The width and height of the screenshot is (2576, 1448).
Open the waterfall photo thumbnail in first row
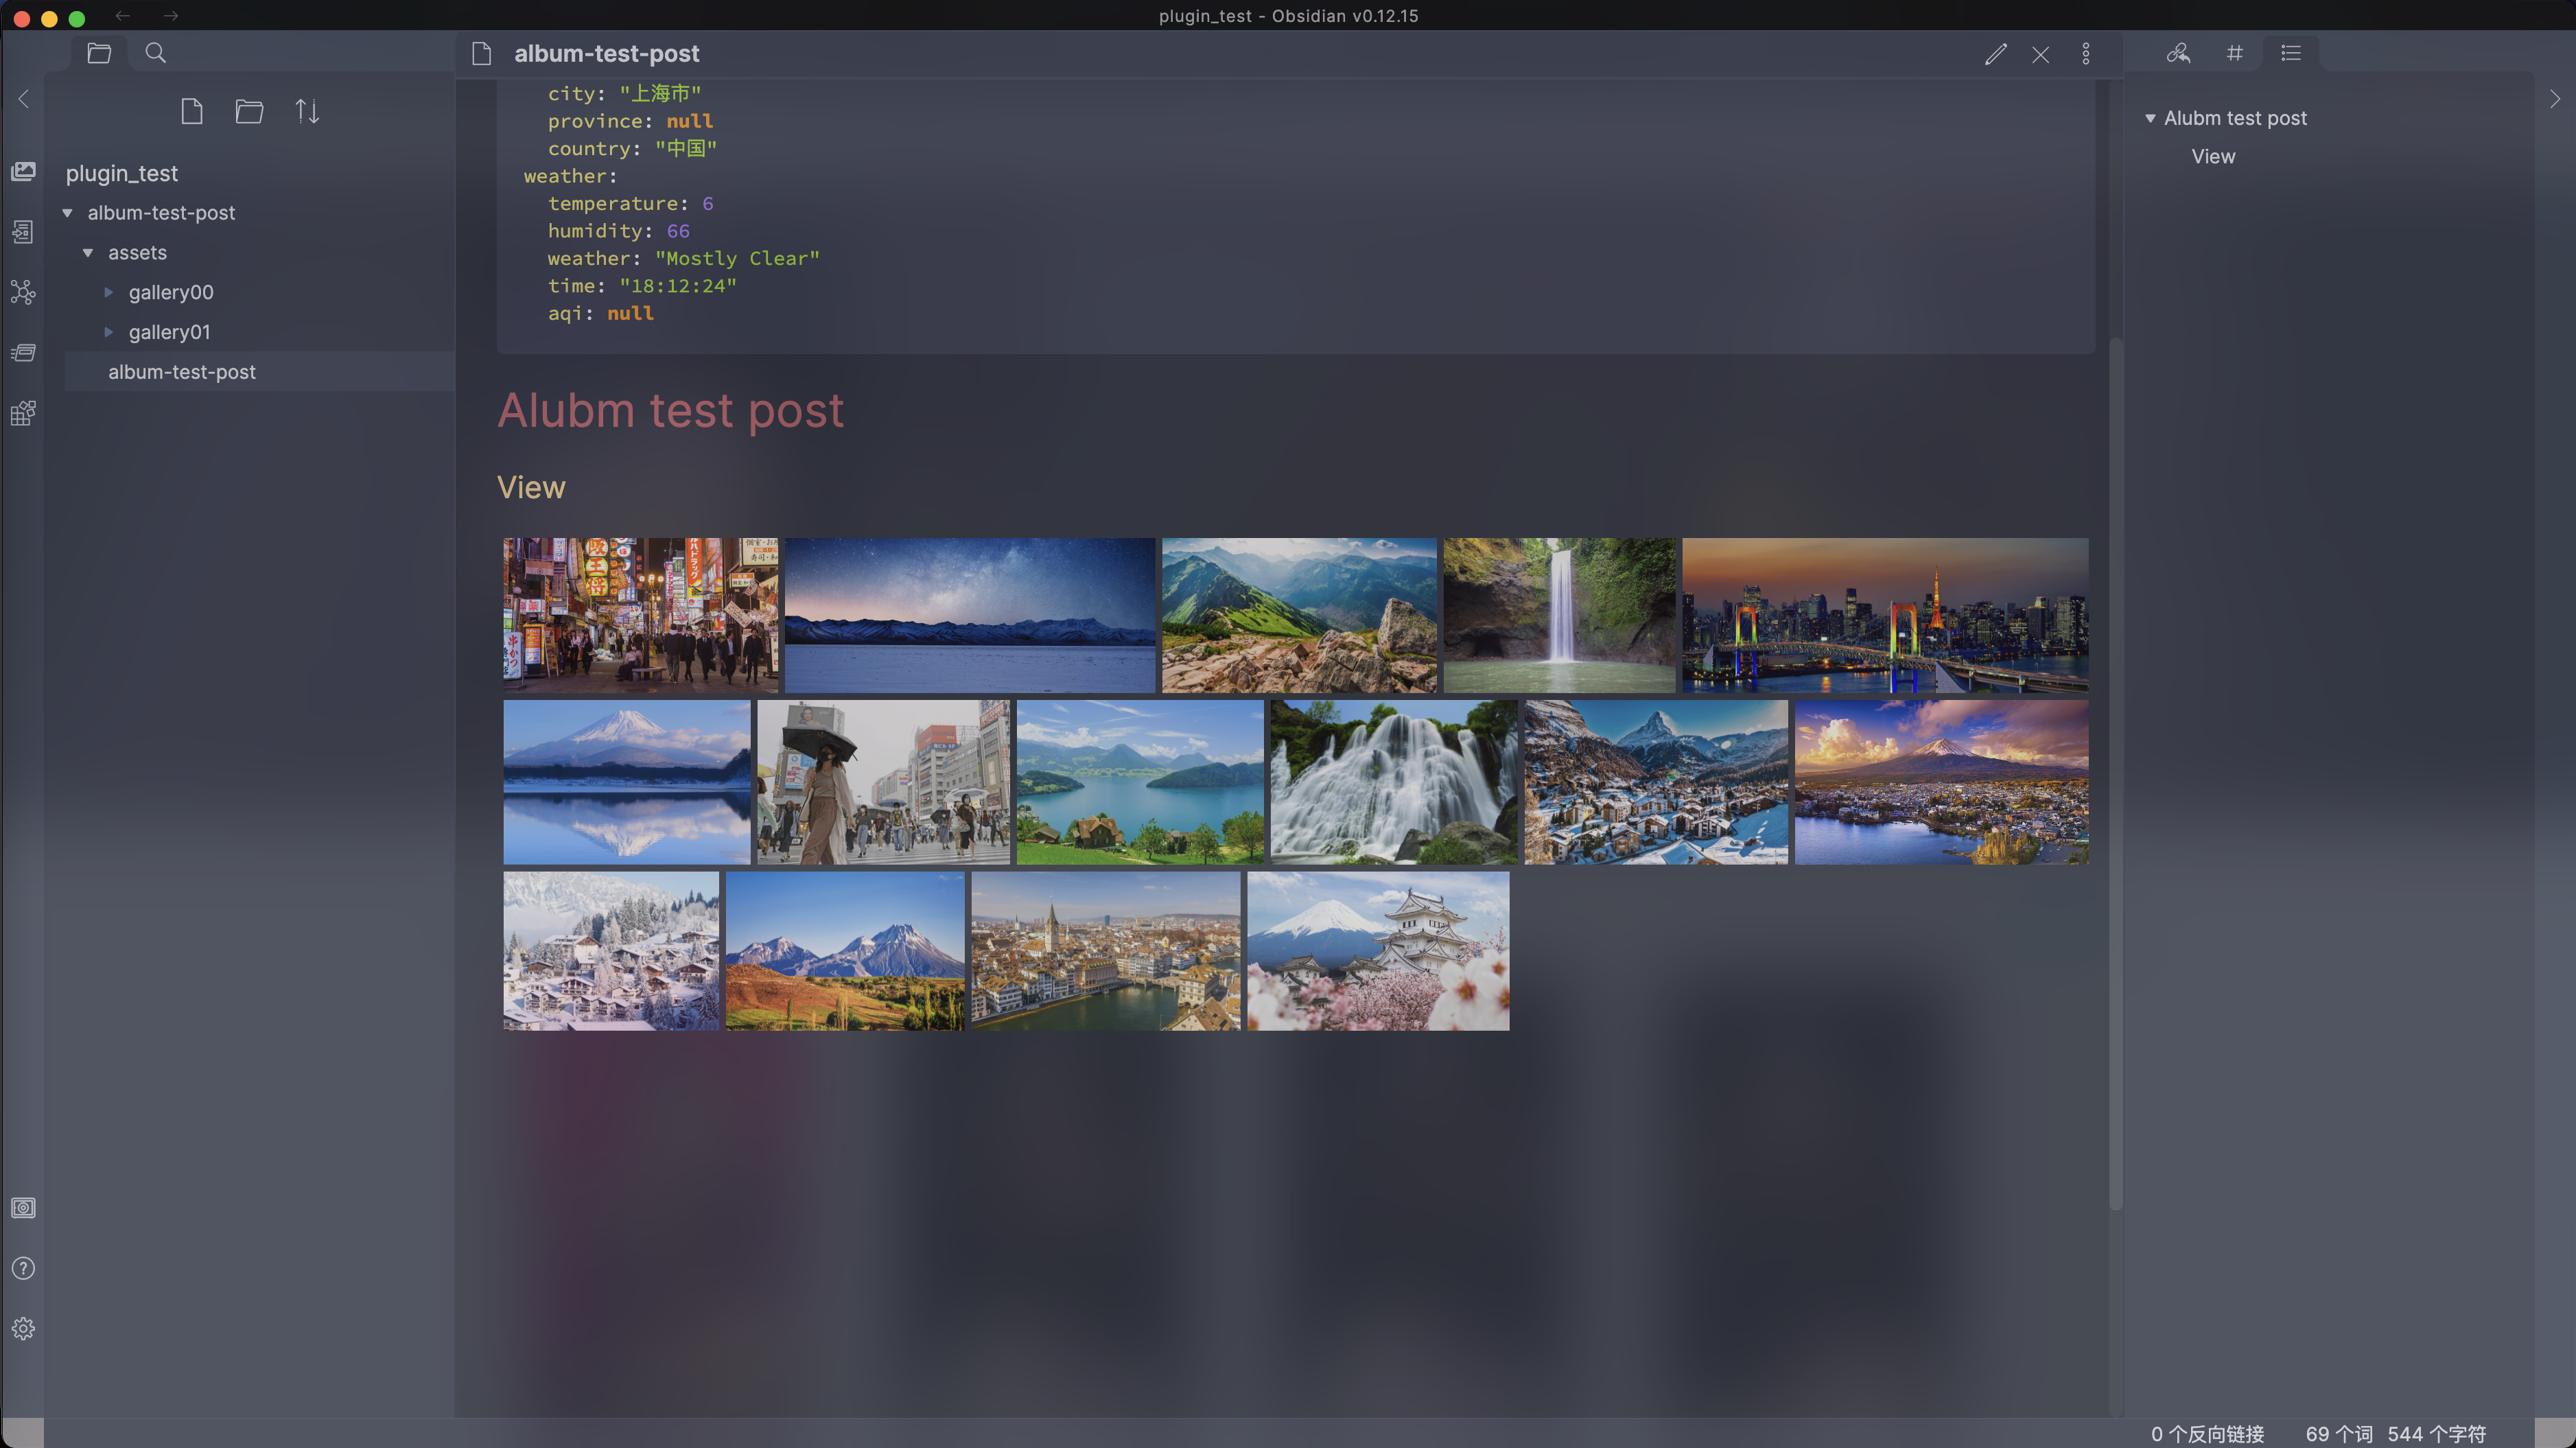(x=1558, y=614)
